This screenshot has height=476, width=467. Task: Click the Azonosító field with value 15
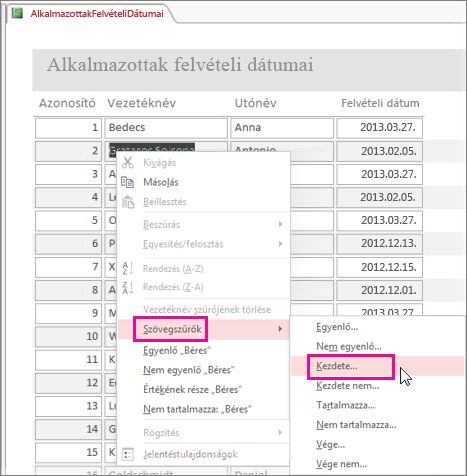68,452
